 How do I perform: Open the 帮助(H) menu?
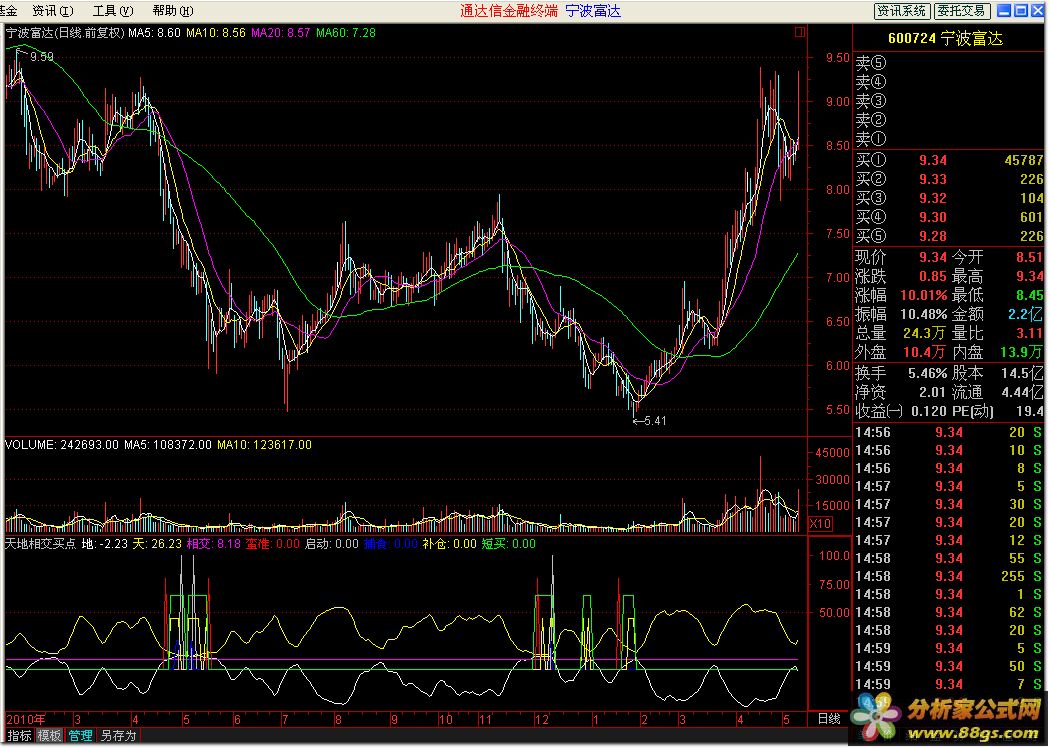coord(173,11)
